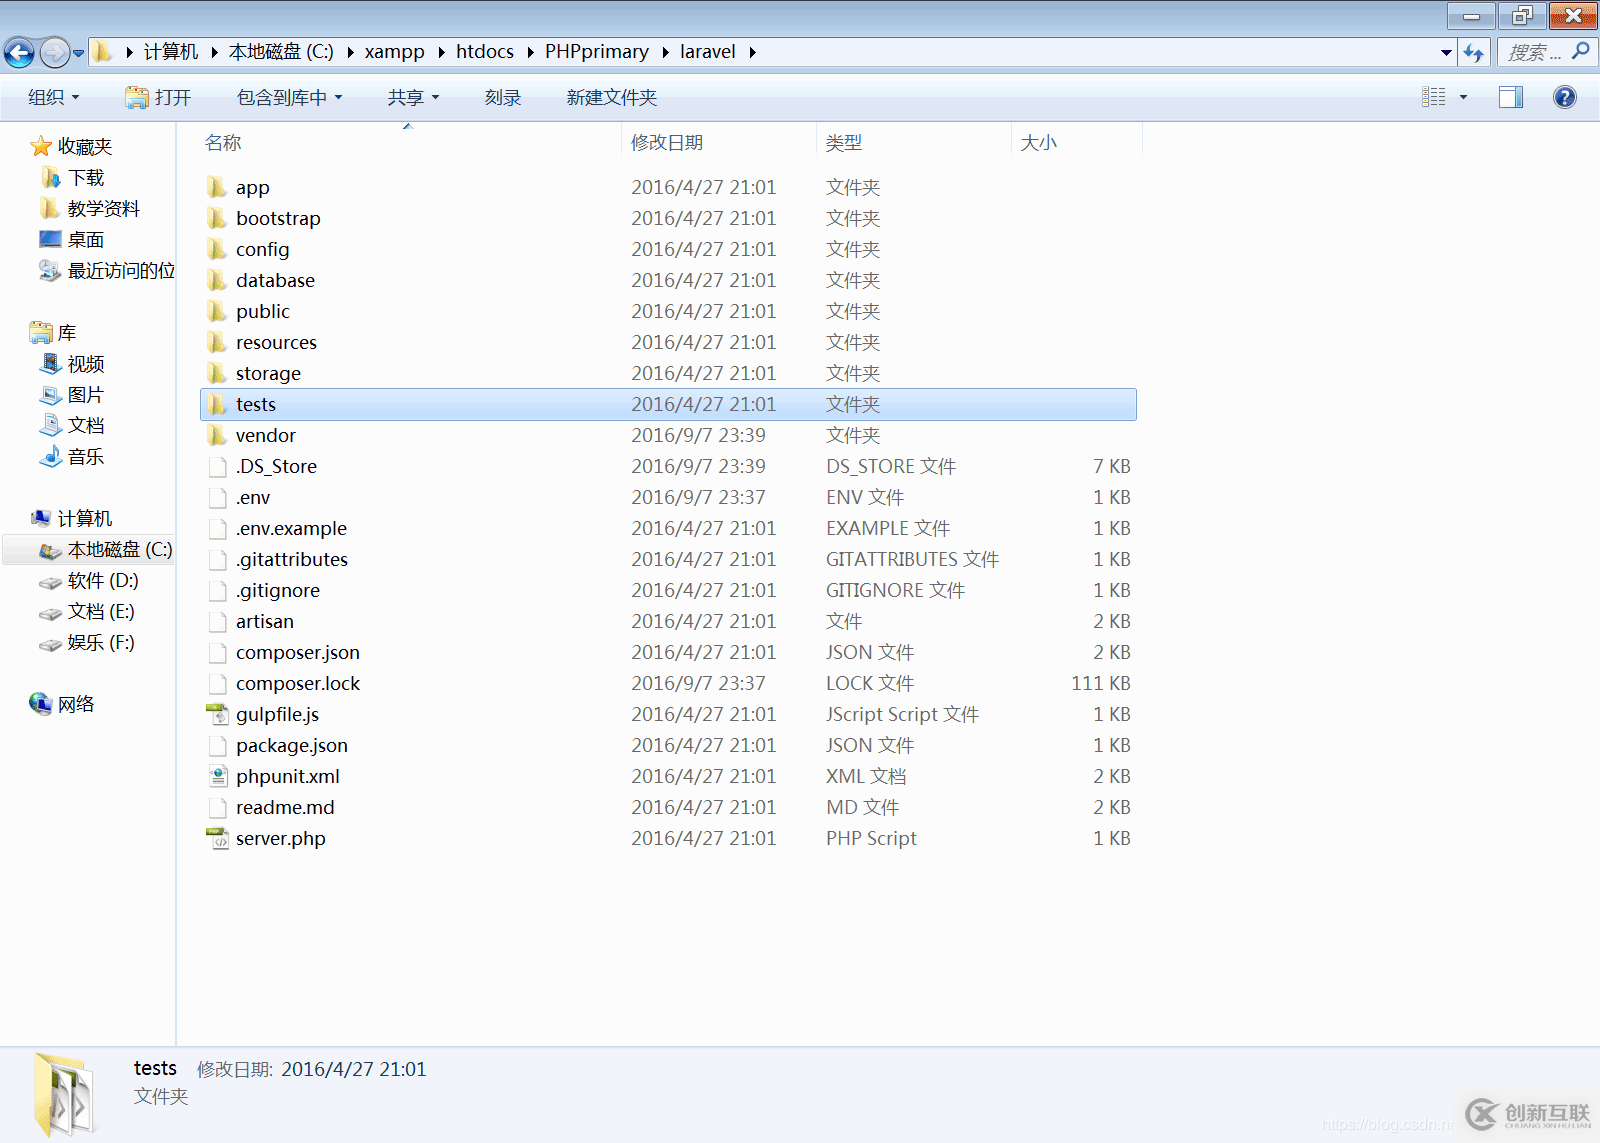The width and height of the screenshot is (1600, 1143).
Task: Select the resources folder icon
Action: [x=217, y=342]
